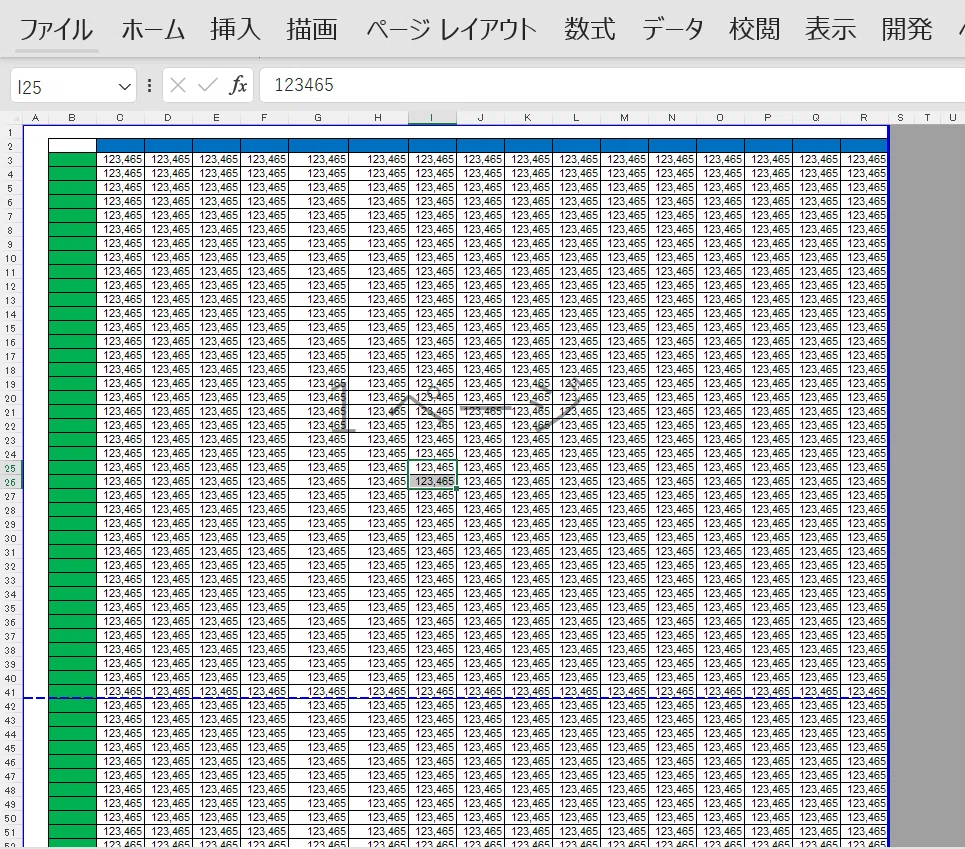Viewport: 965px width, 849px height.
Task: Open the 挿入 ribbon tab
Action: point(234,29)
